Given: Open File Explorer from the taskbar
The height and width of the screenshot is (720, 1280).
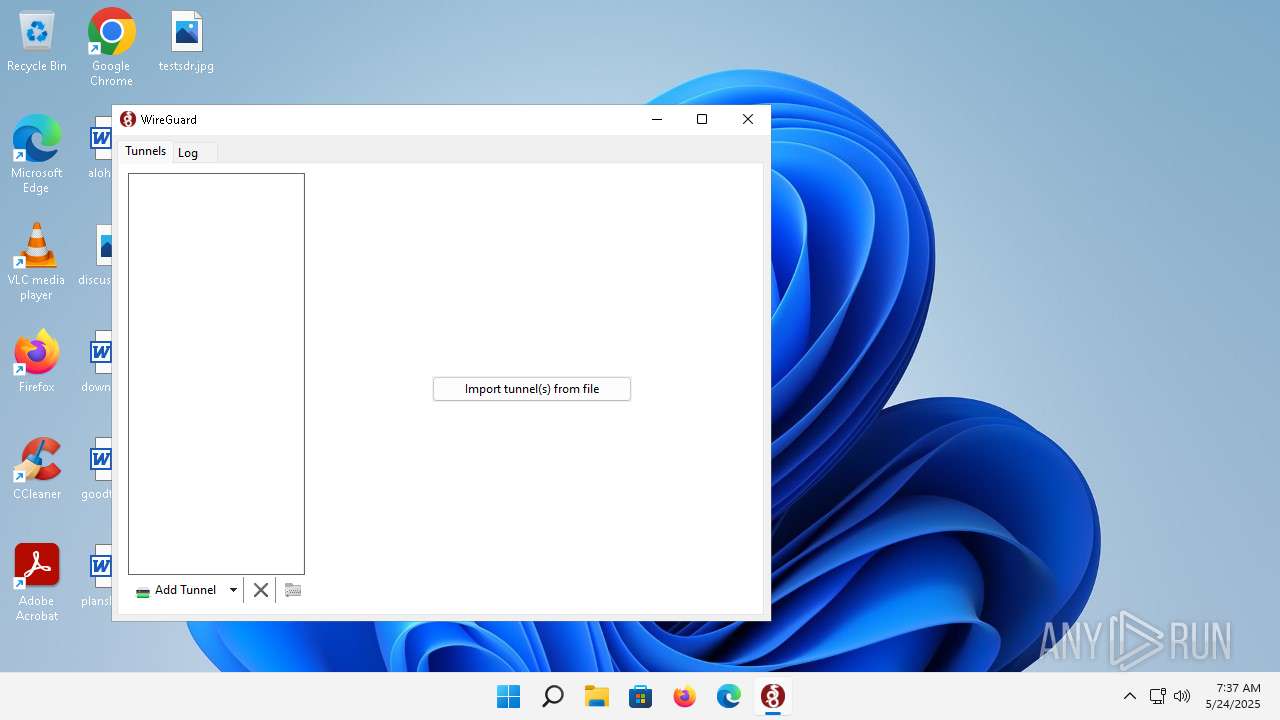Looking at the screenshot, I should pos(597,696).
